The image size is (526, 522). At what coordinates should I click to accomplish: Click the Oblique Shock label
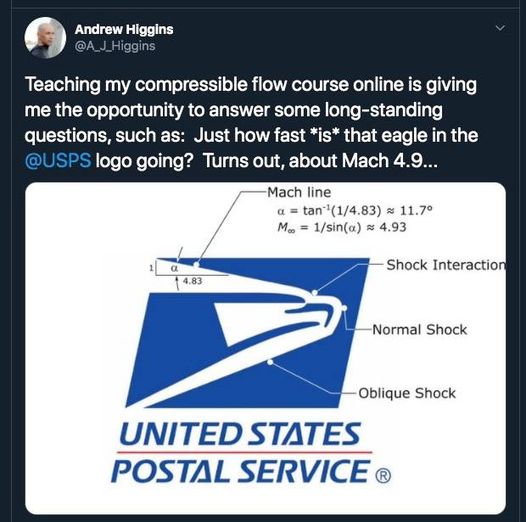click(407, 393)
